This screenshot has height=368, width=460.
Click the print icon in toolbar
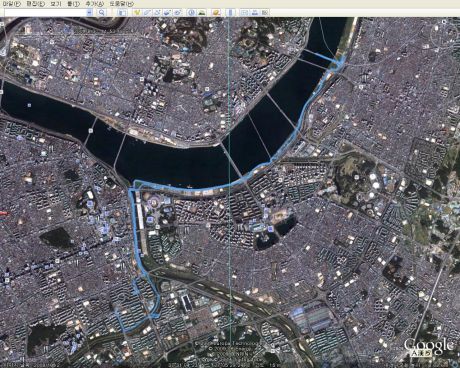pos(255,13)
